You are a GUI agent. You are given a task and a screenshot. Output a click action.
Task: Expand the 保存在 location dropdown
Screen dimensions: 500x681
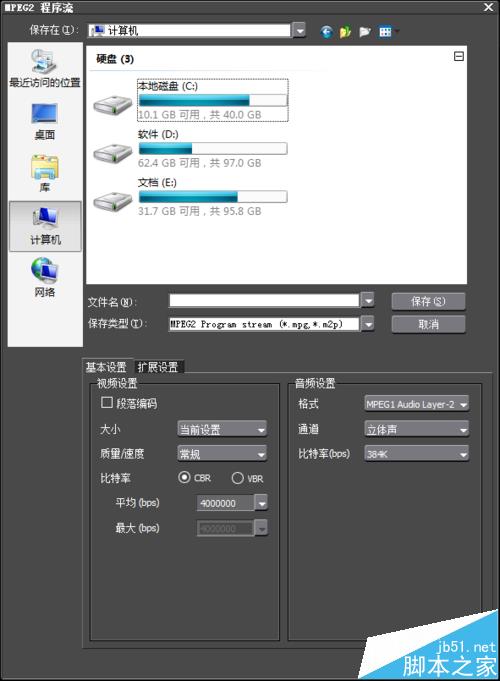[x=299, y=30]
